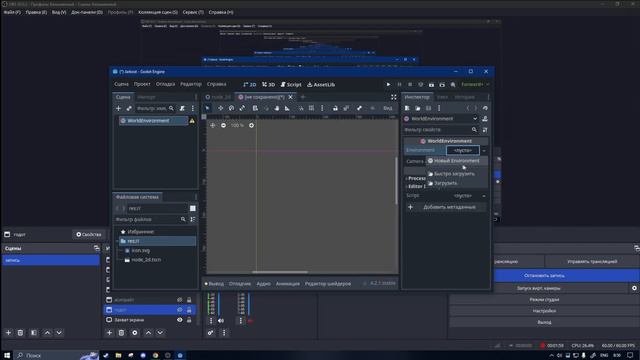Open 'Вывод' output bottom panel
The width and height of the screenshot is (640, 360).
tap(214, 284)
